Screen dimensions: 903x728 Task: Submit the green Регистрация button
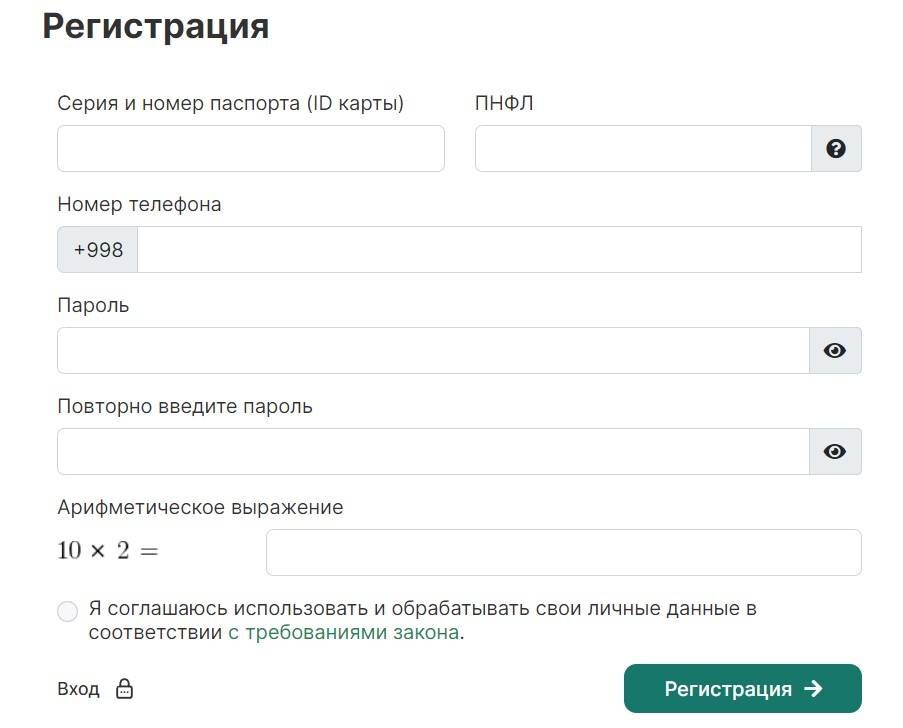point(742,688)
